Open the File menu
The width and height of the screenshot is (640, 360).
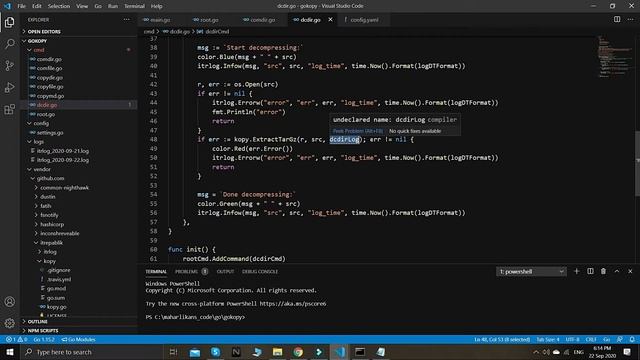coord(21,6)
